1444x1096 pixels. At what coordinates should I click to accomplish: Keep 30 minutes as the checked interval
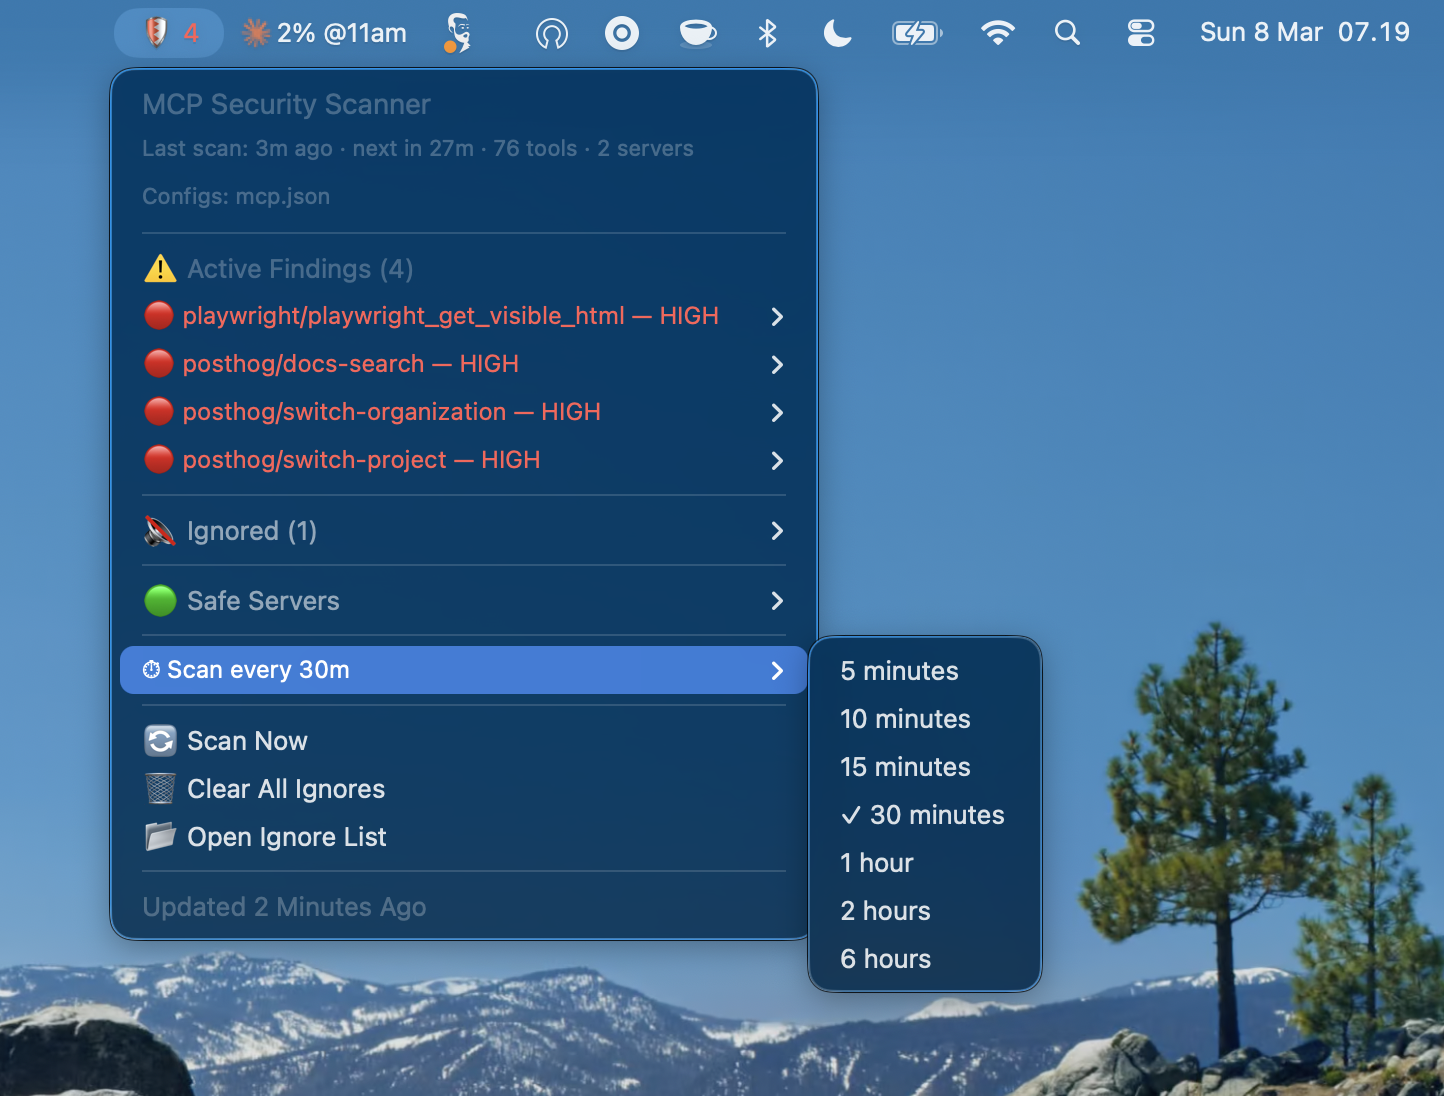tap(922, 815)
